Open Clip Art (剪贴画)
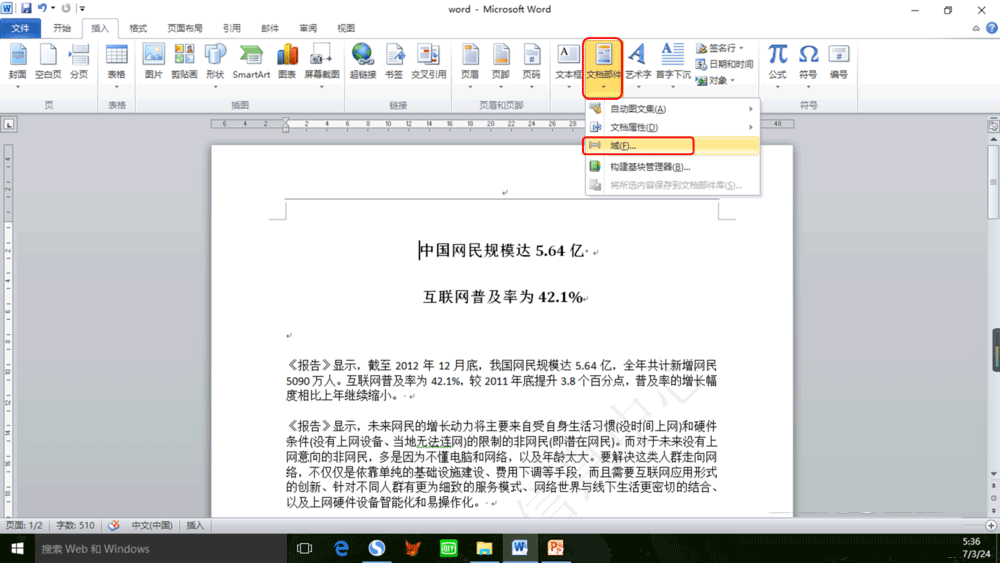The width and height of the screenshot is (1000, 563). click(x=184, y=62)
